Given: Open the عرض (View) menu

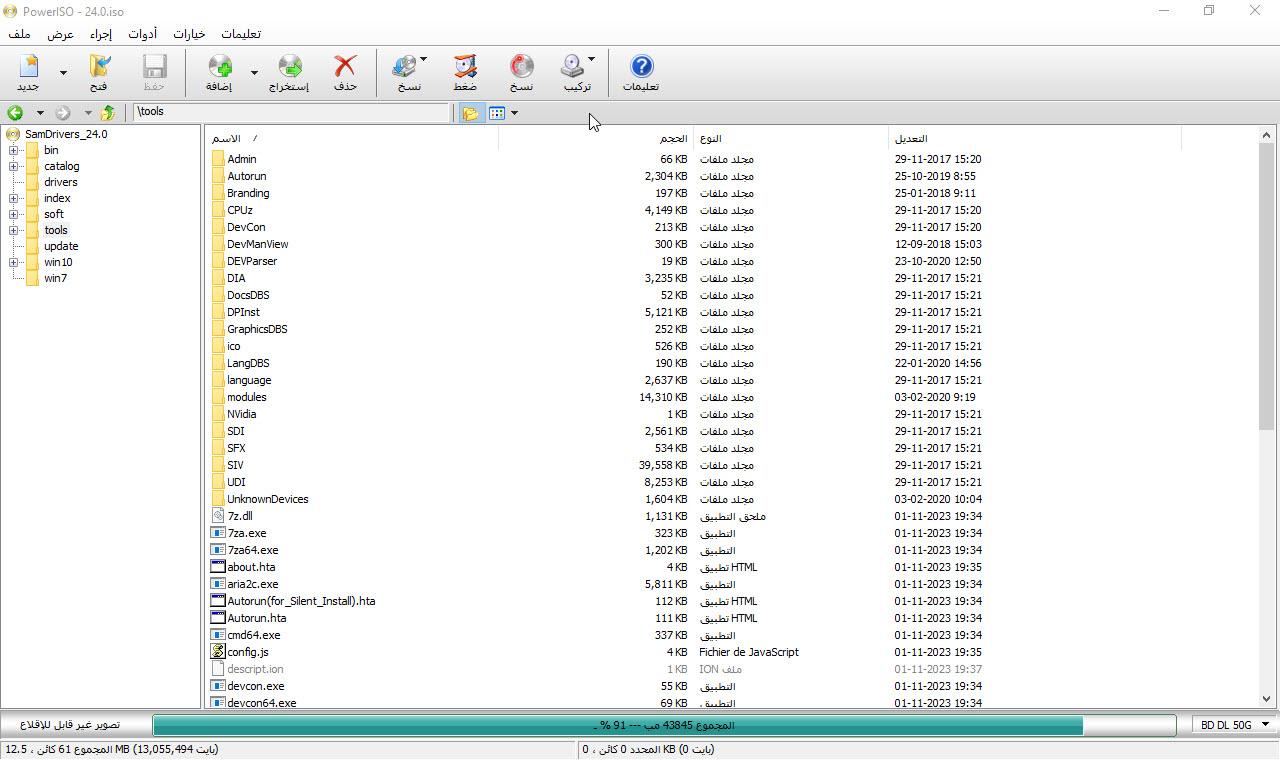Looking at the screenshot, I should (61, 34).
